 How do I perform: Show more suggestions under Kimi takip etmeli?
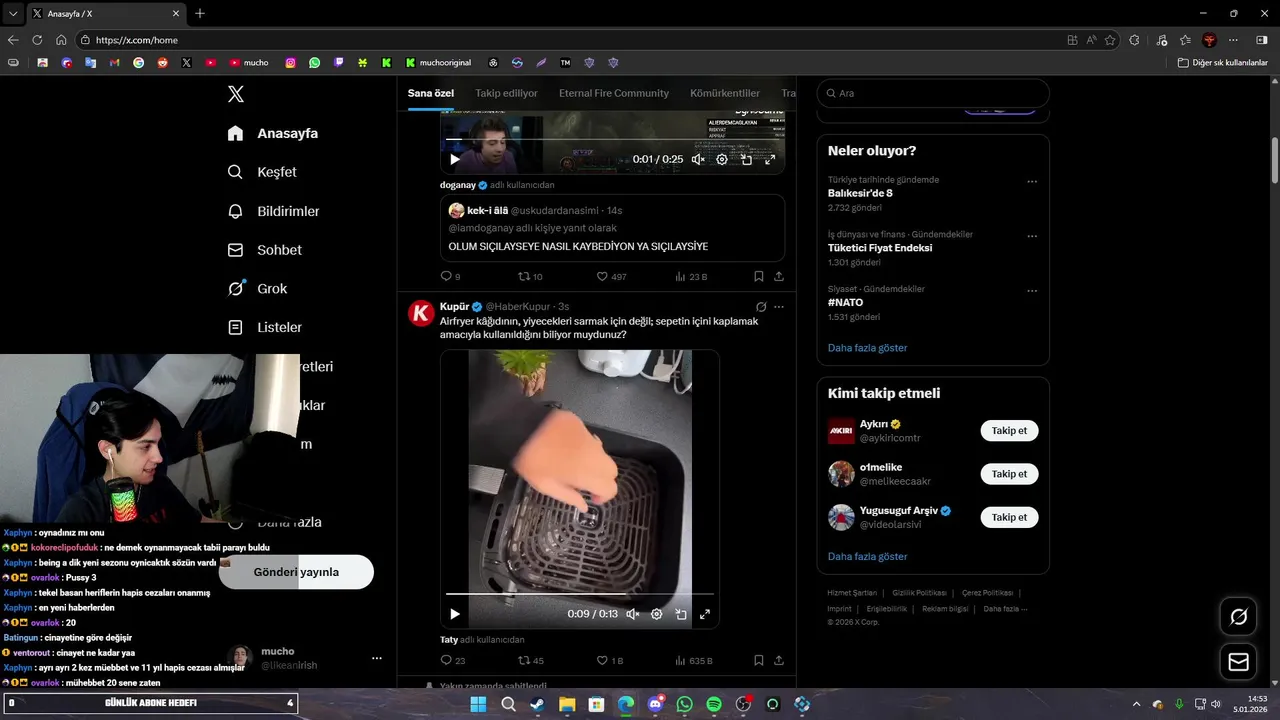click(867, 556)
